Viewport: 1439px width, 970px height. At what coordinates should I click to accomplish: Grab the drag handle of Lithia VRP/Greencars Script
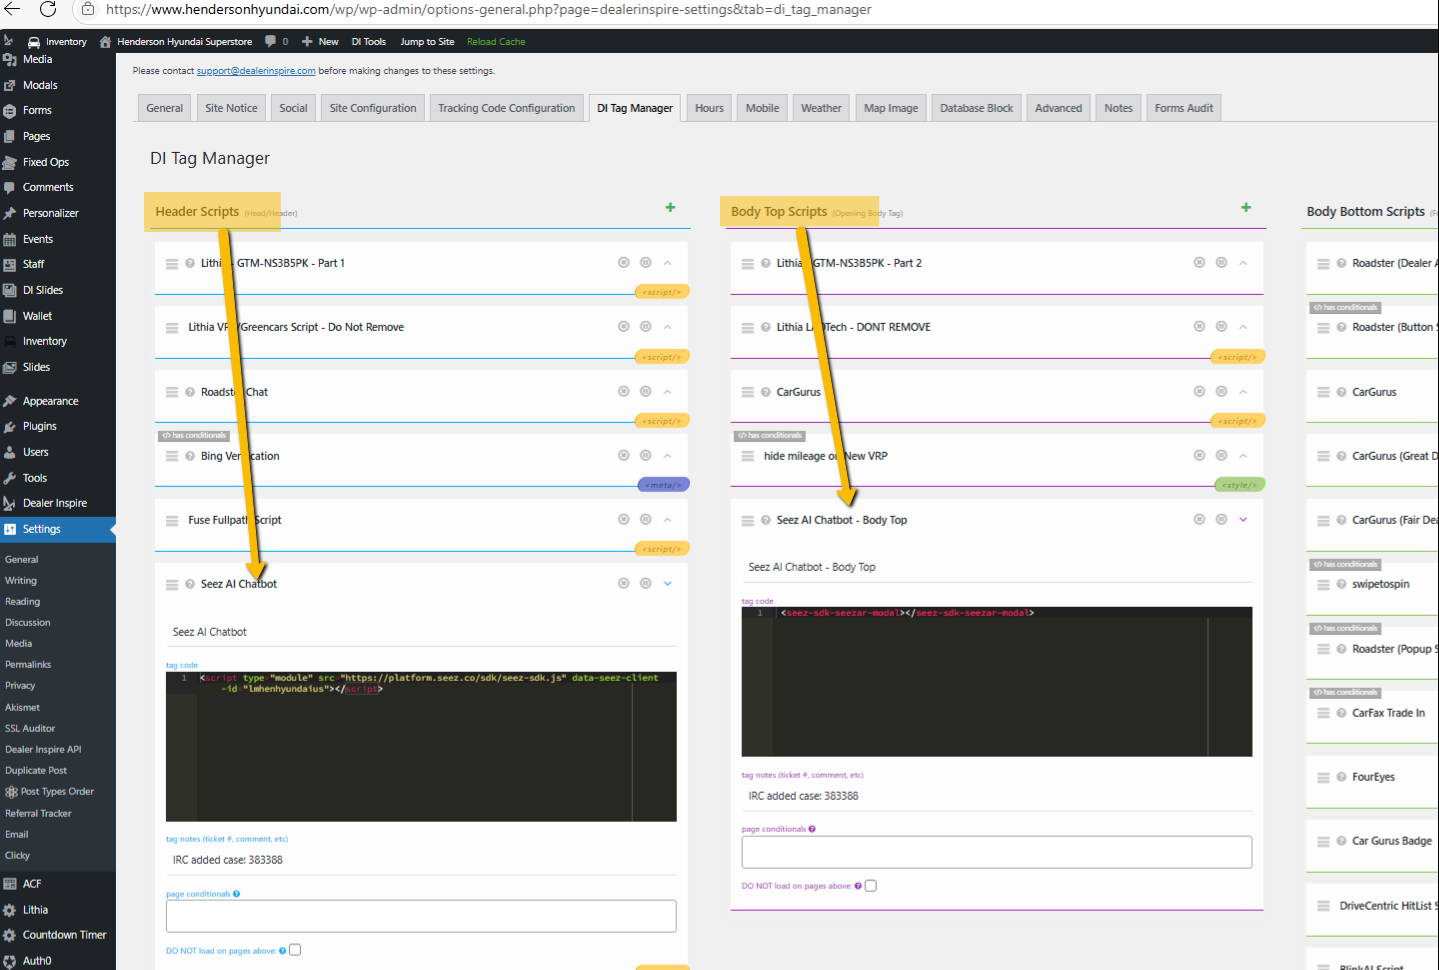point(172,327)
